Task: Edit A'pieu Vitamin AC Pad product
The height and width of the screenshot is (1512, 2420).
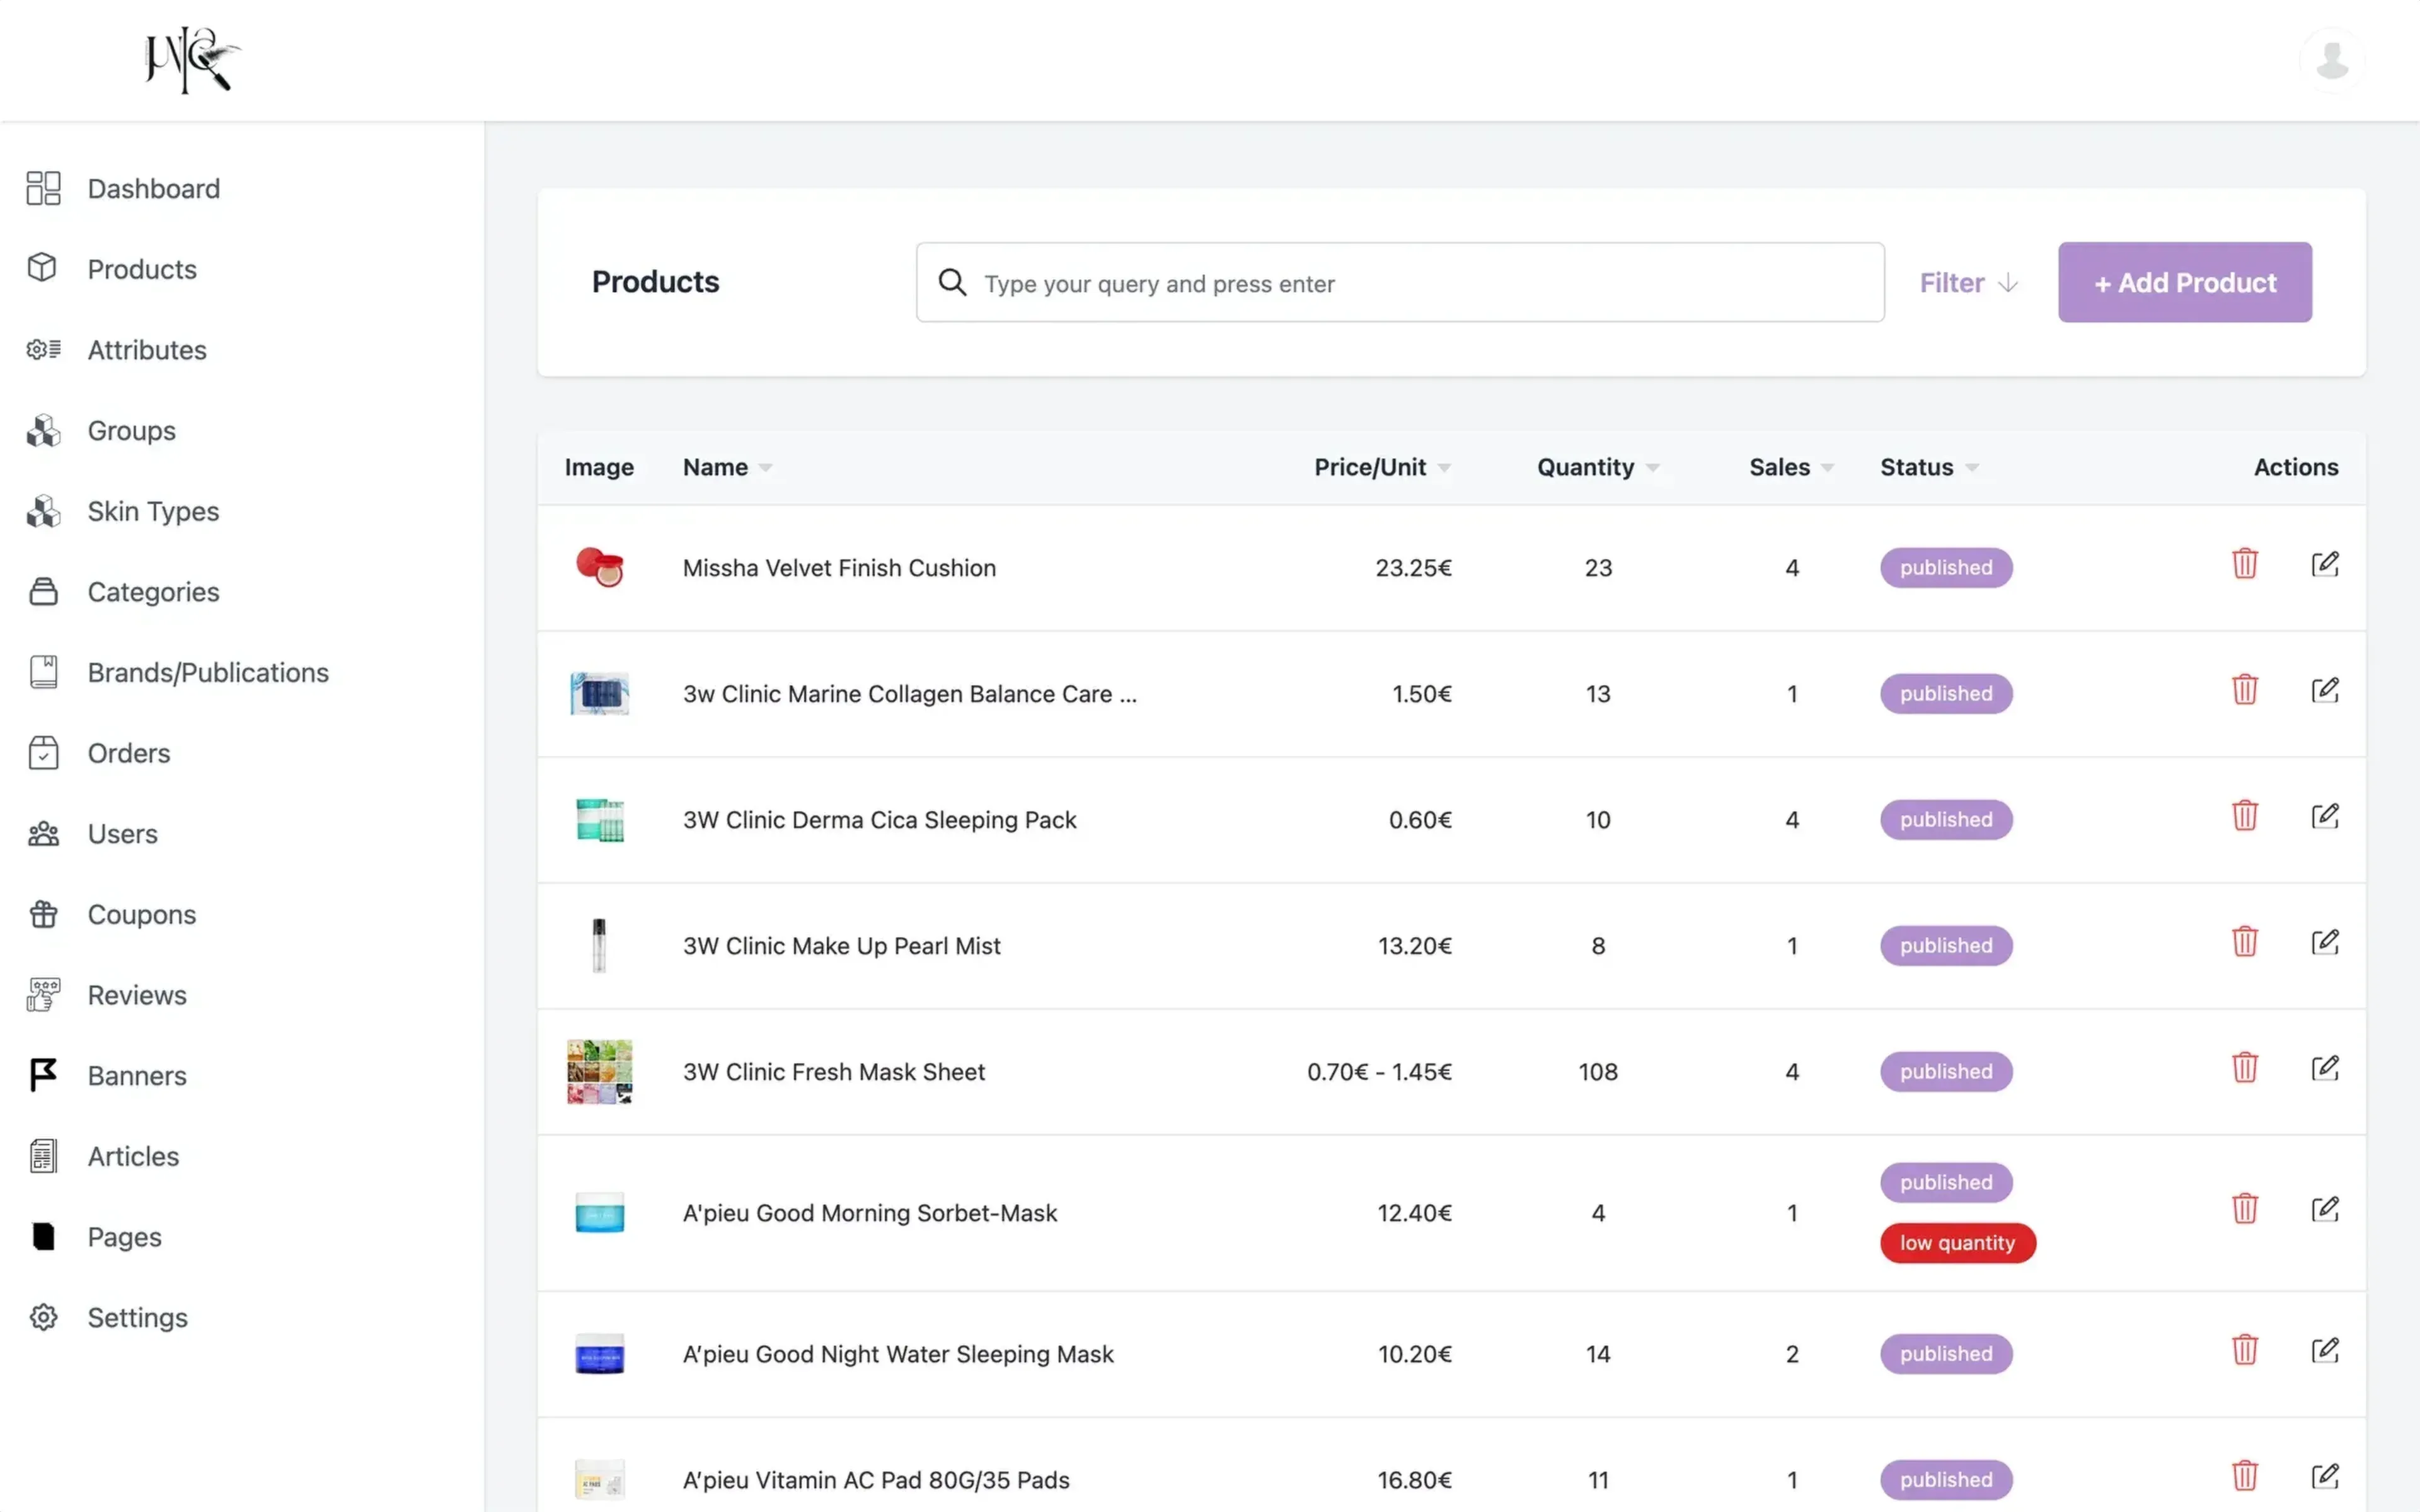Action: point(2325,1476)
